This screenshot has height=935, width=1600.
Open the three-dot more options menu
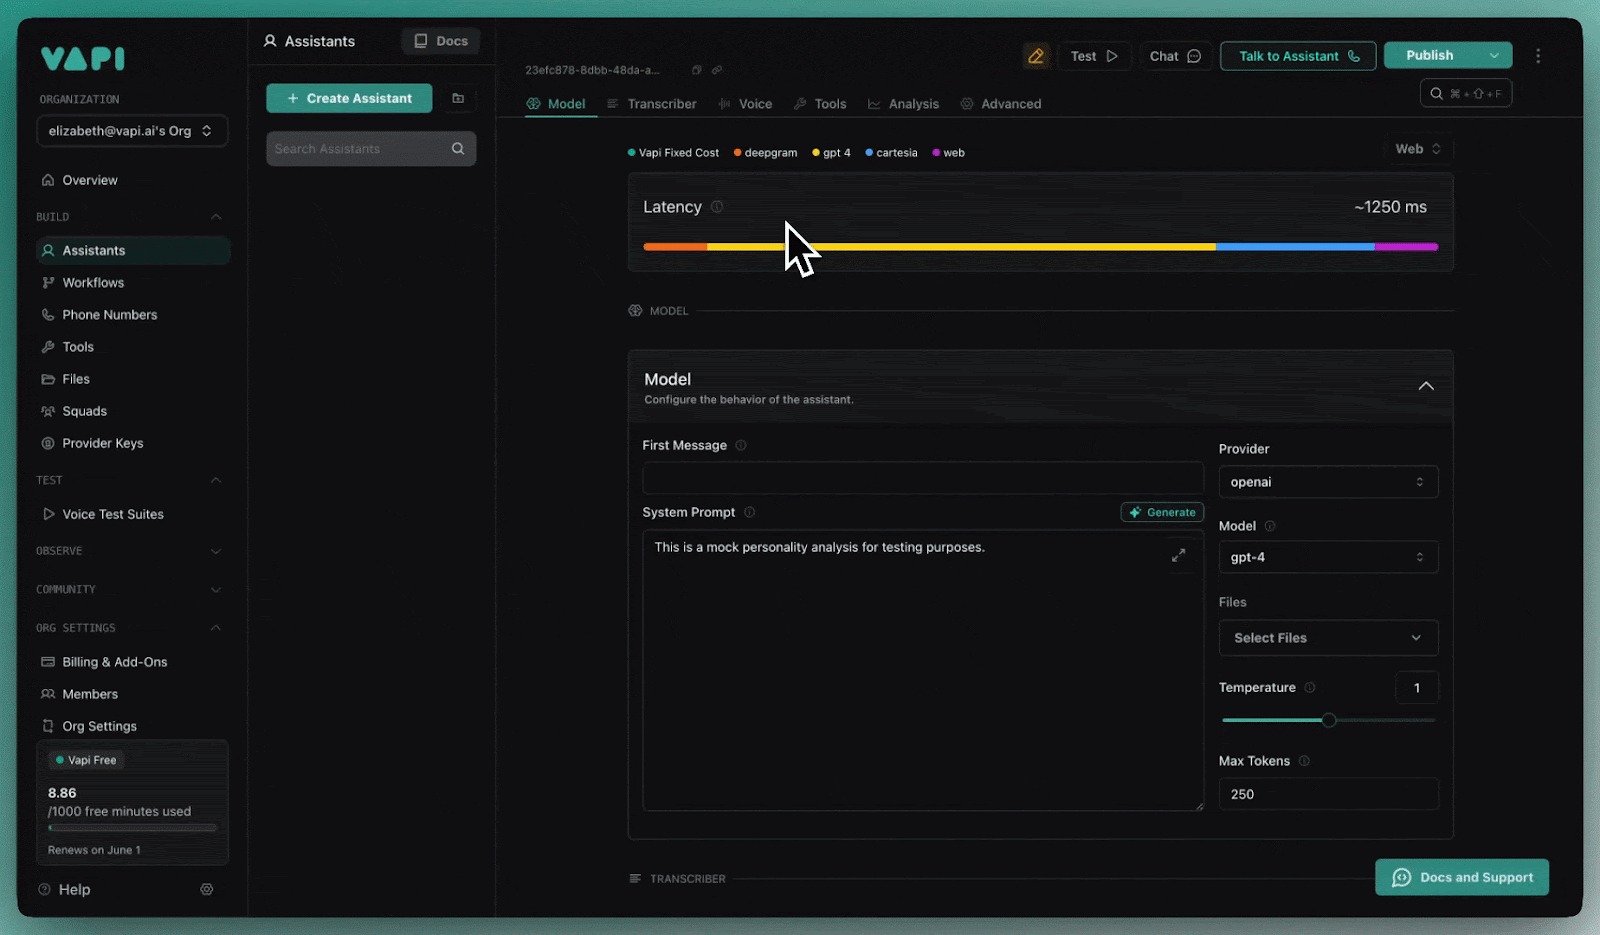click(1538, 56)
